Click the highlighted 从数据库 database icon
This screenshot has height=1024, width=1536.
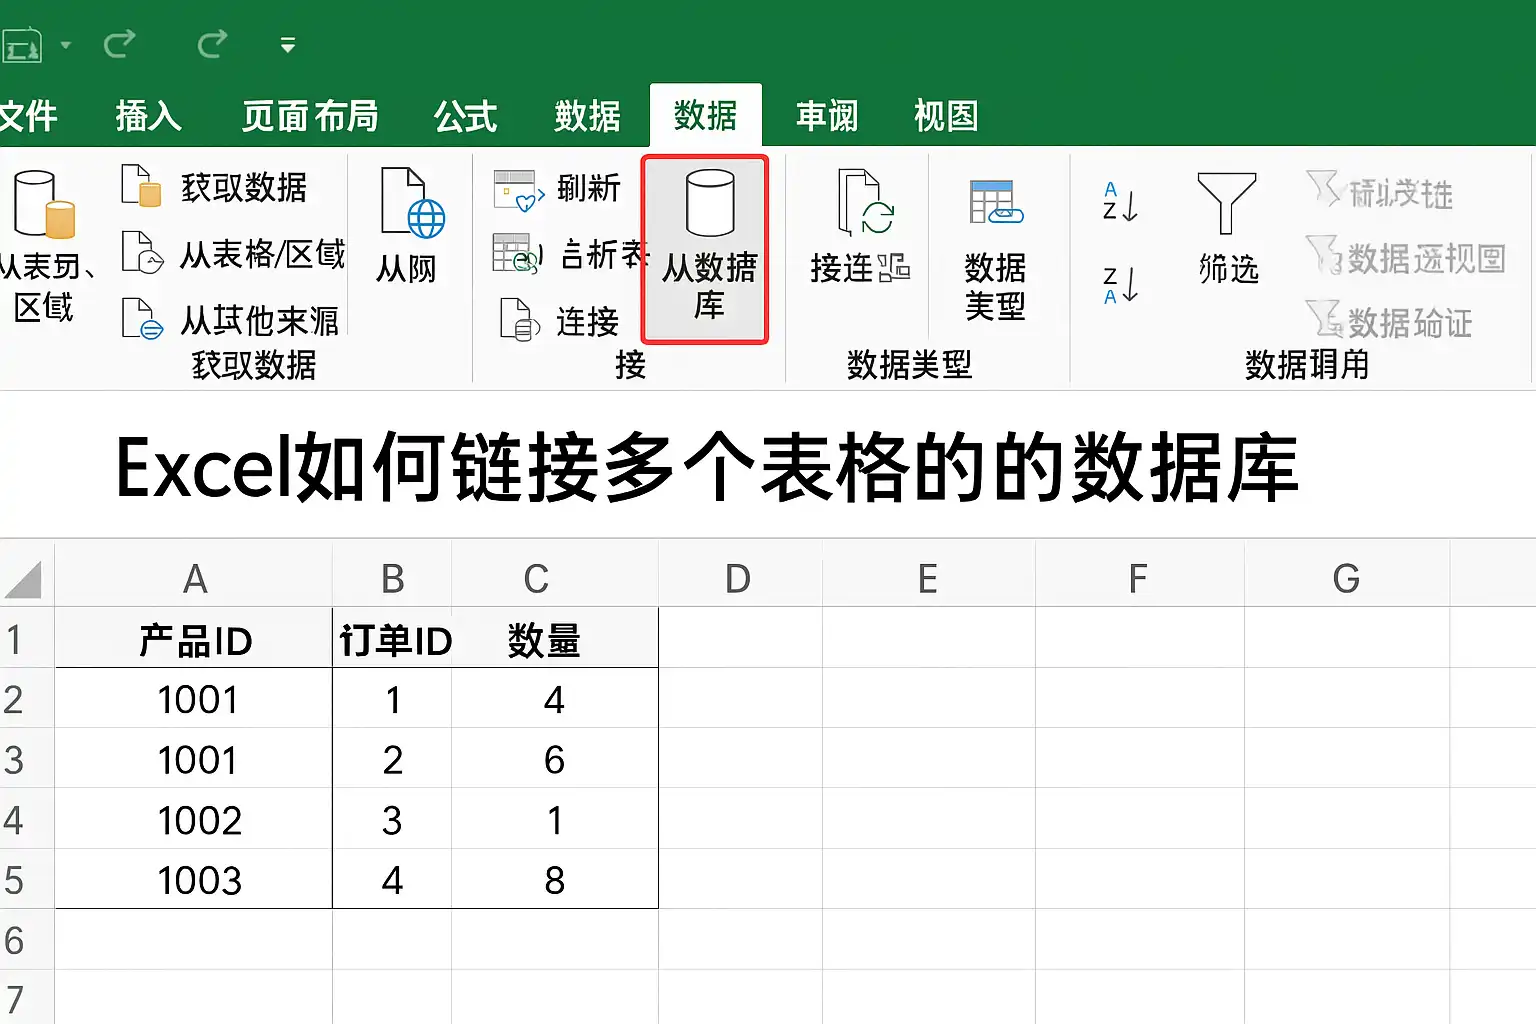pyautogui.click(x=709, y=203)
